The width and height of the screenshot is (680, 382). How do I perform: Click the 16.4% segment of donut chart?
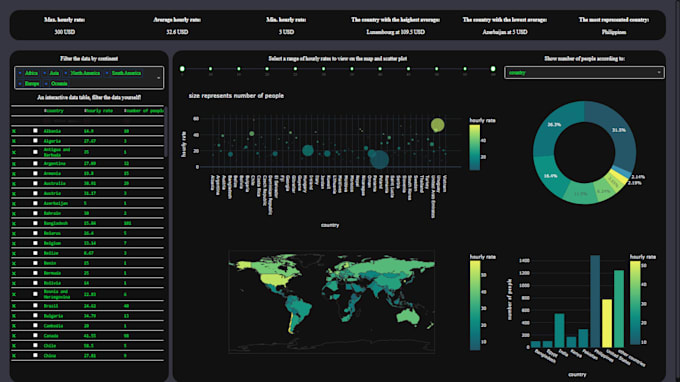click(x=550, y=176)
